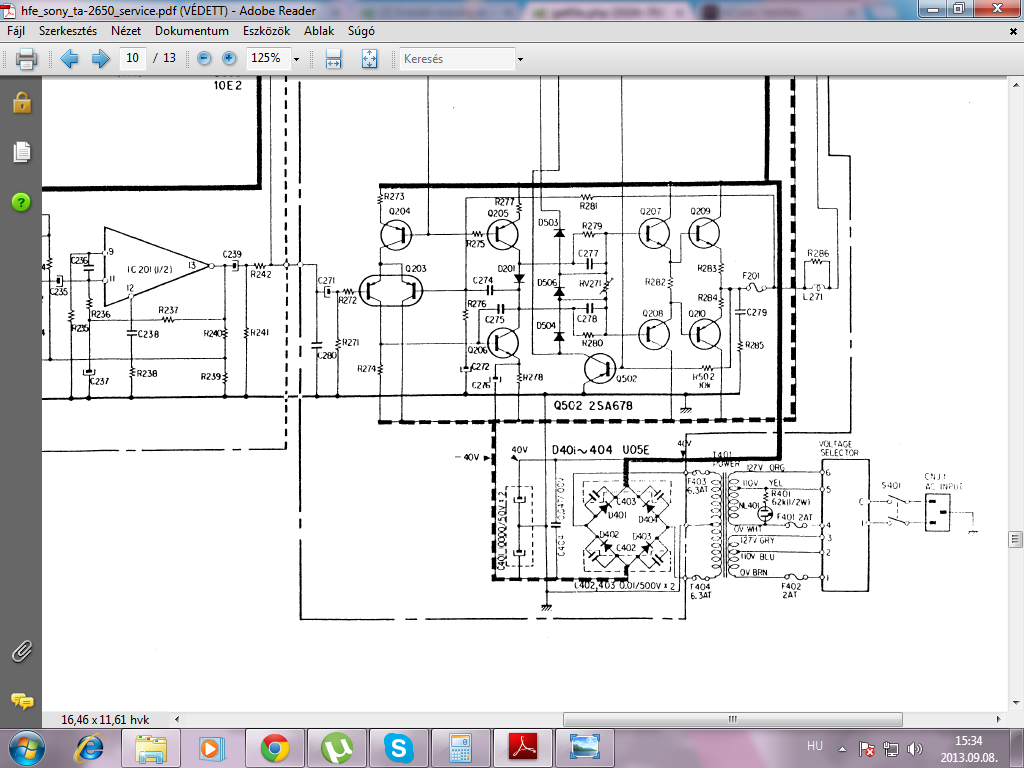Open uTorrent from taskbar
The height and width of the screenshot is (768, 1024).
(338, 748)
